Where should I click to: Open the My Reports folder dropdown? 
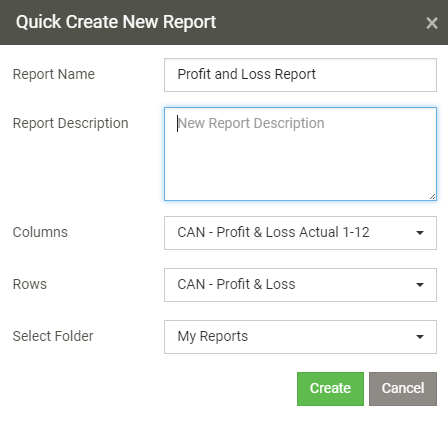pyautogui.click(x=300, y=337)
